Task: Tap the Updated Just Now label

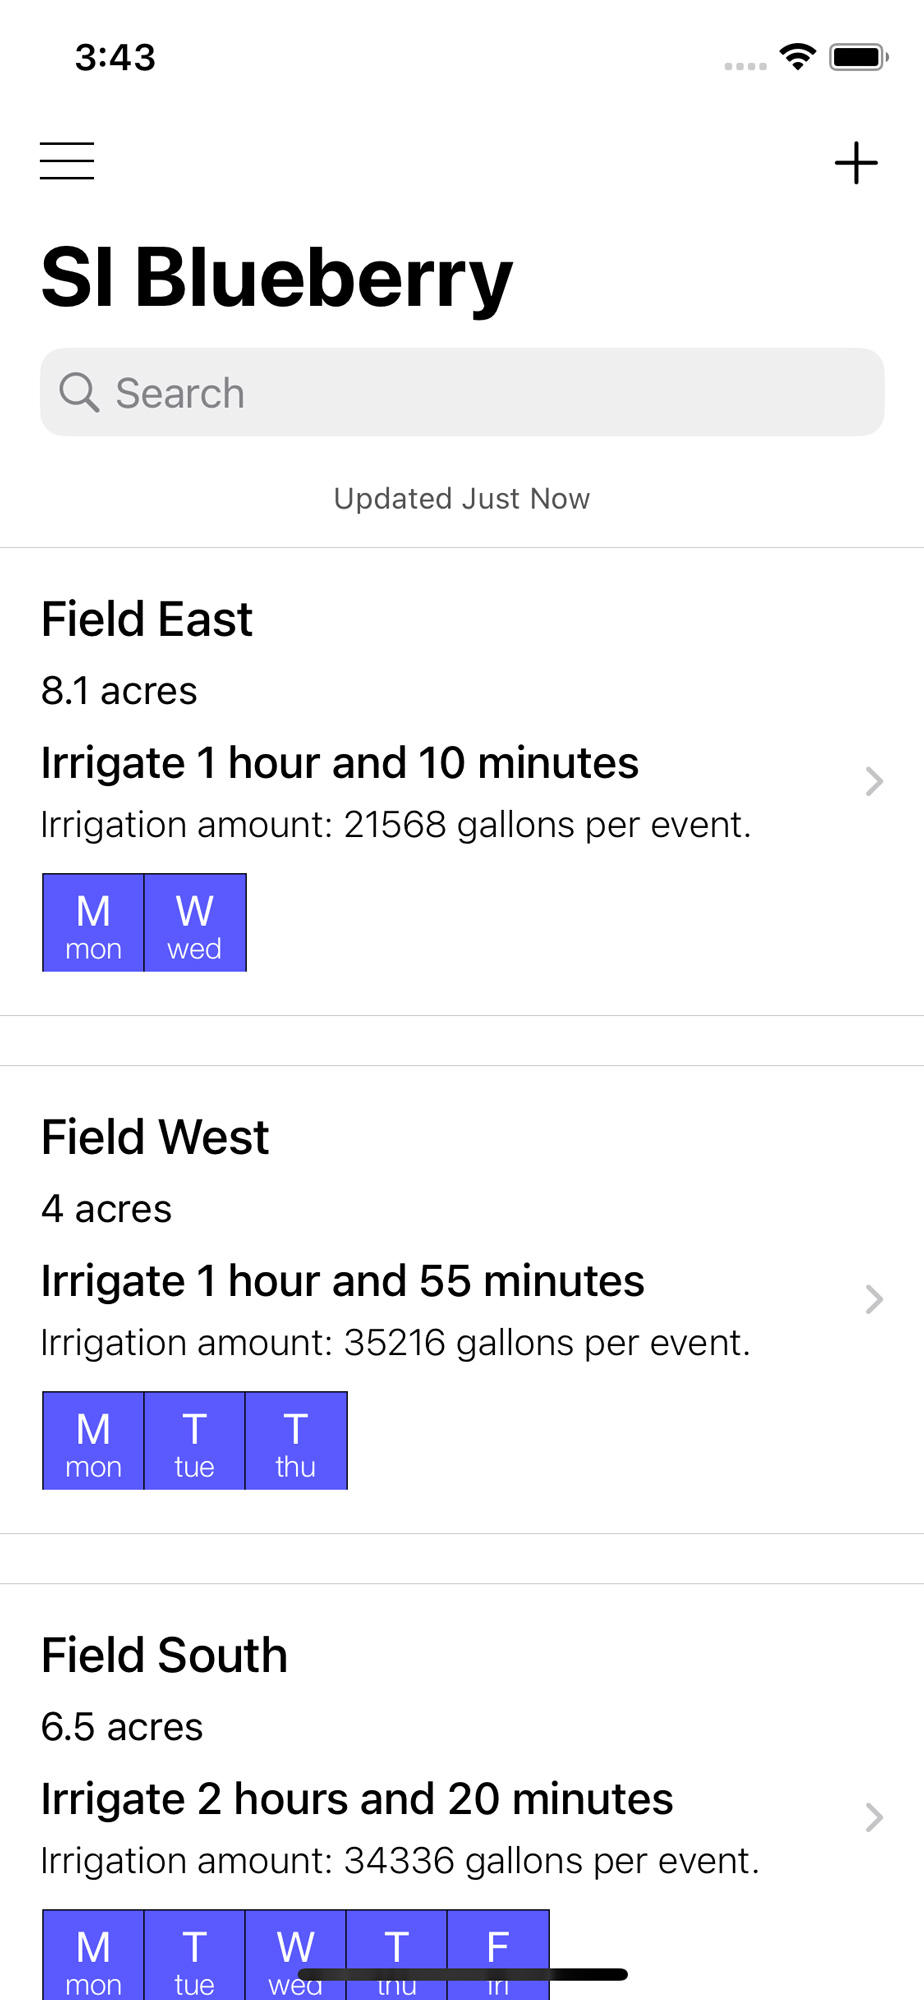Action: pyautogui.click(x=462, y=498)
